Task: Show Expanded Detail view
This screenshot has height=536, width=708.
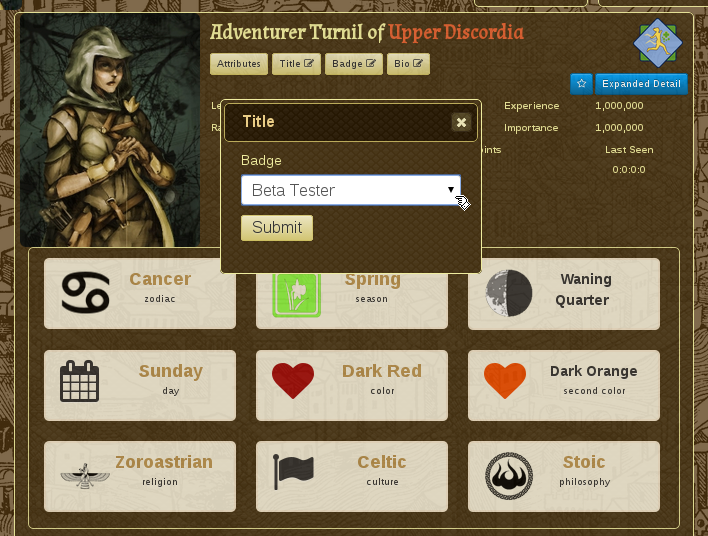Action: (641, 84)
